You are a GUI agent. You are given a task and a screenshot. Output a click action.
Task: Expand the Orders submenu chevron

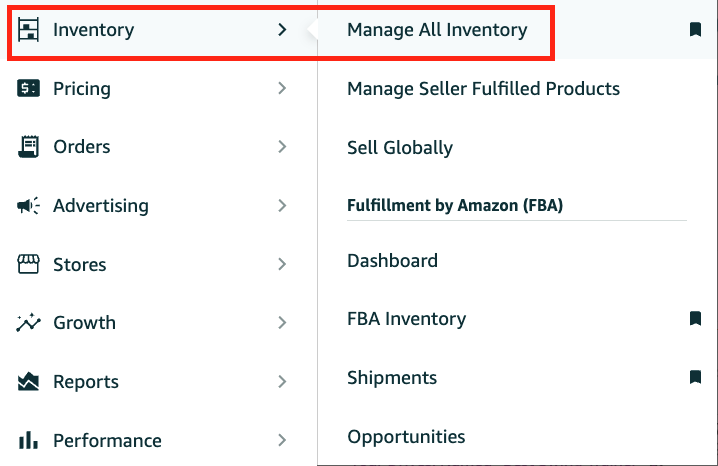282,147
